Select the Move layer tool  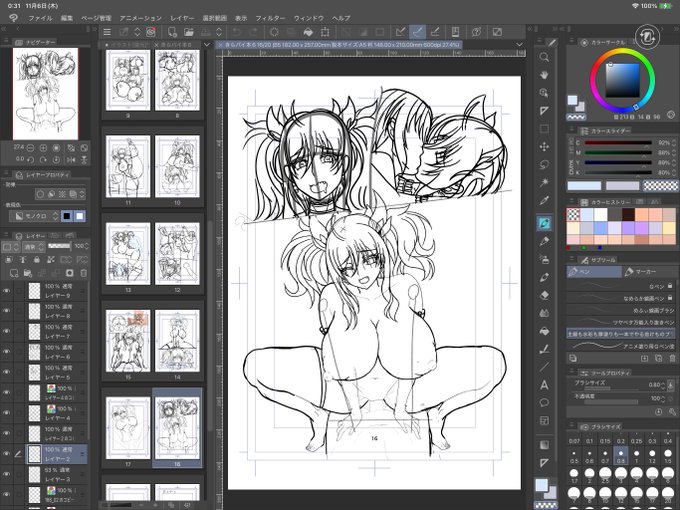pyautogui.click(x=544, y=147)
